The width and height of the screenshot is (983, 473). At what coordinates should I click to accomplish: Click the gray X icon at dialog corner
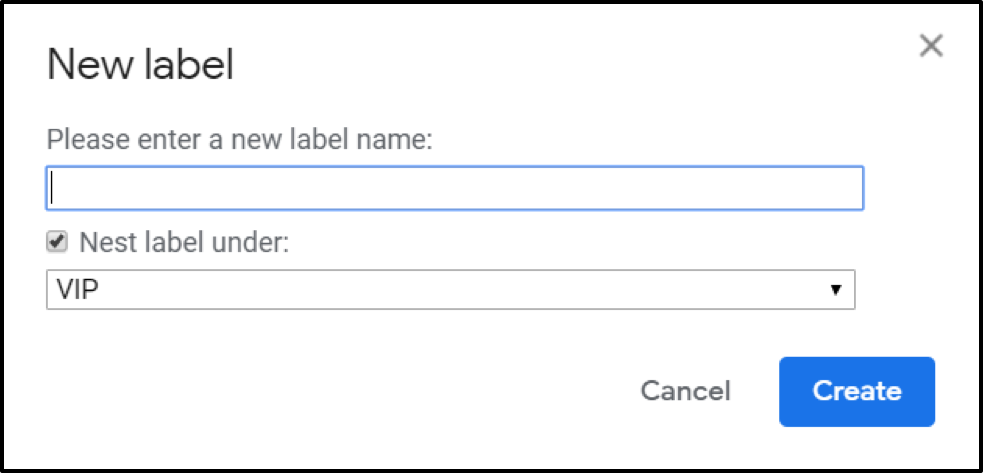coord(931,45)
